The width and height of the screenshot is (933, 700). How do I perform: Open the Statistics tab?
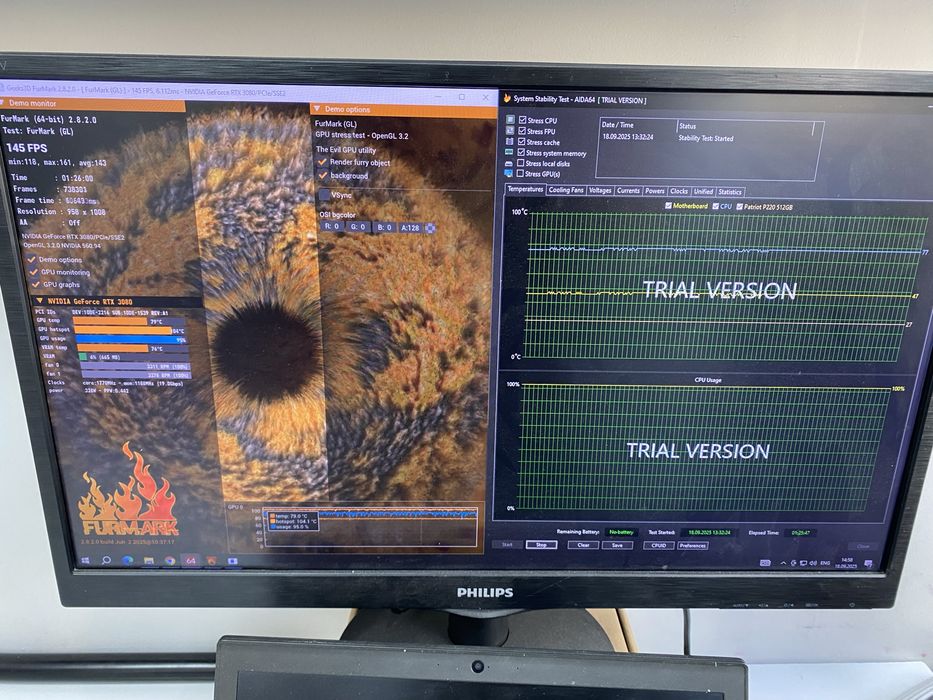point(730,192)
